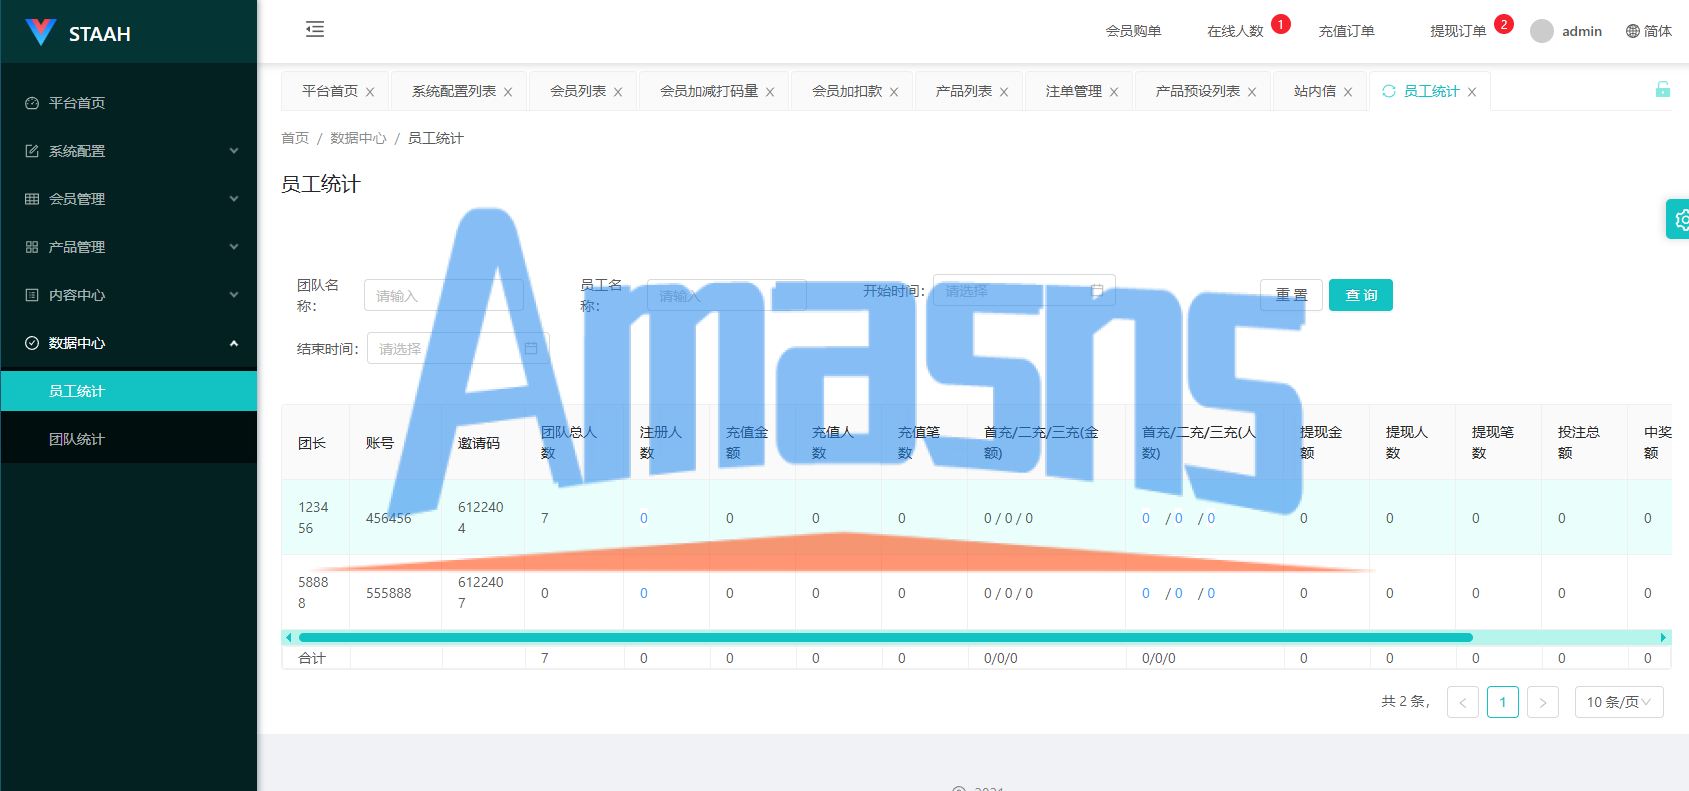Click the 重置 reset button
This screenshot has width=1689, height=791.
(x=1291, y=295)
